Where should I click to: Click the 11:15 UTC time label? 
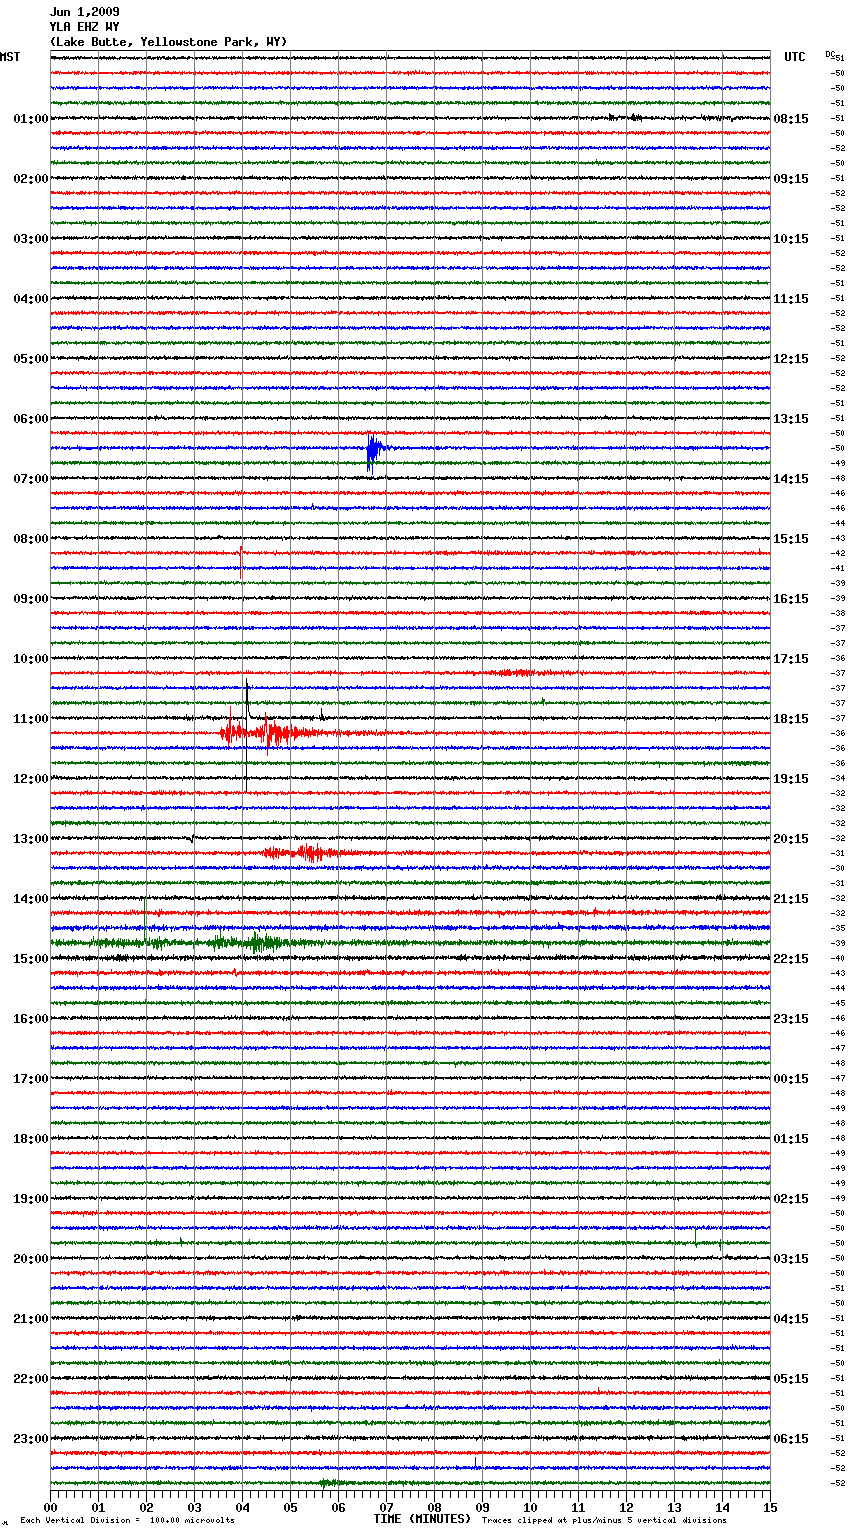point(791,299)
